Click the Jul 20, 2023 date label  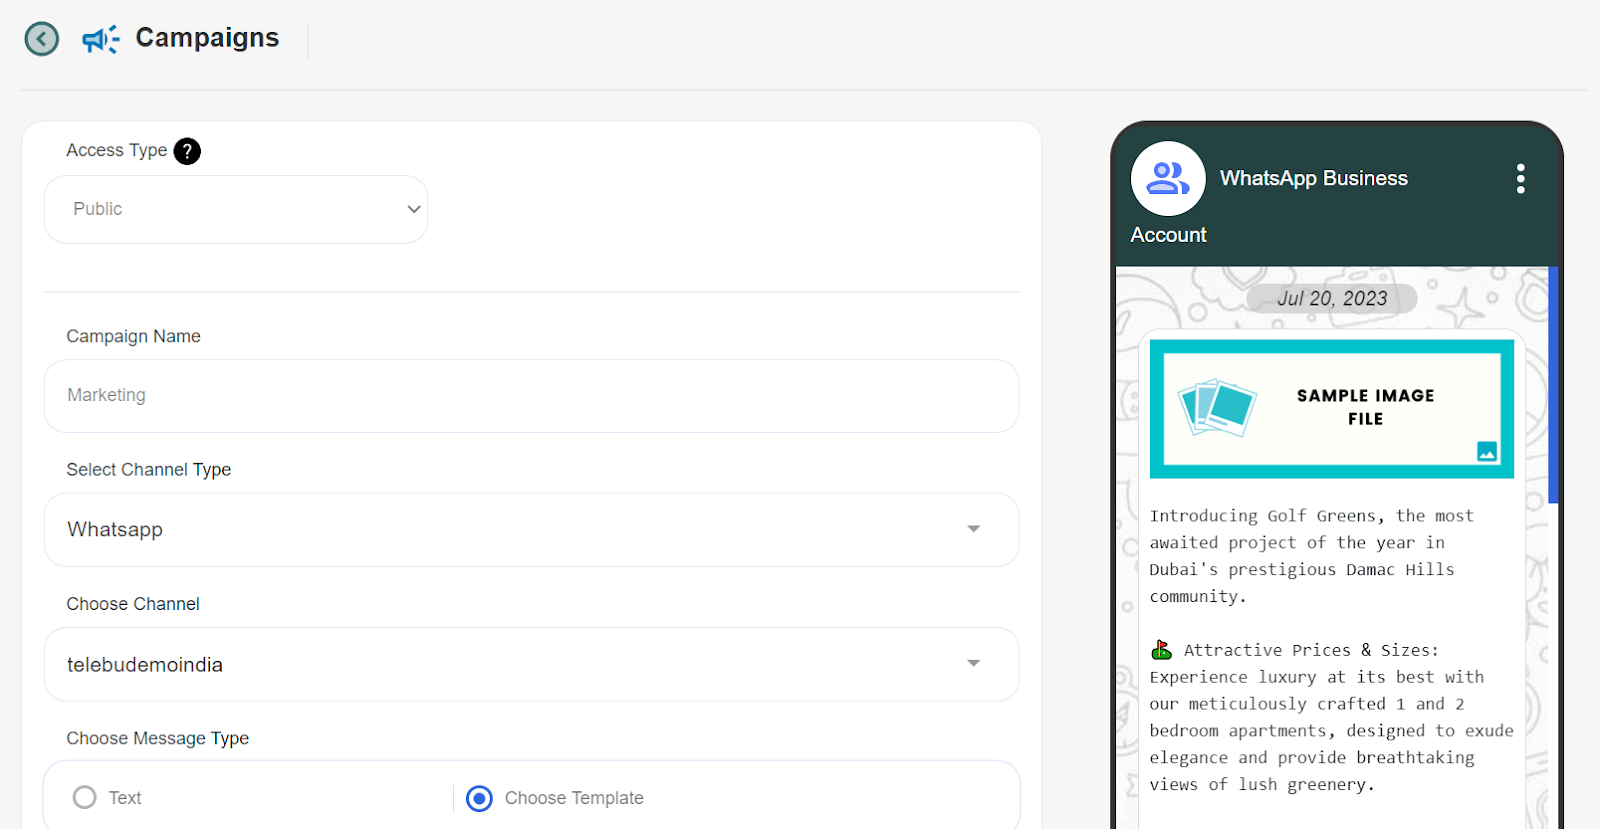[1332, 299]
